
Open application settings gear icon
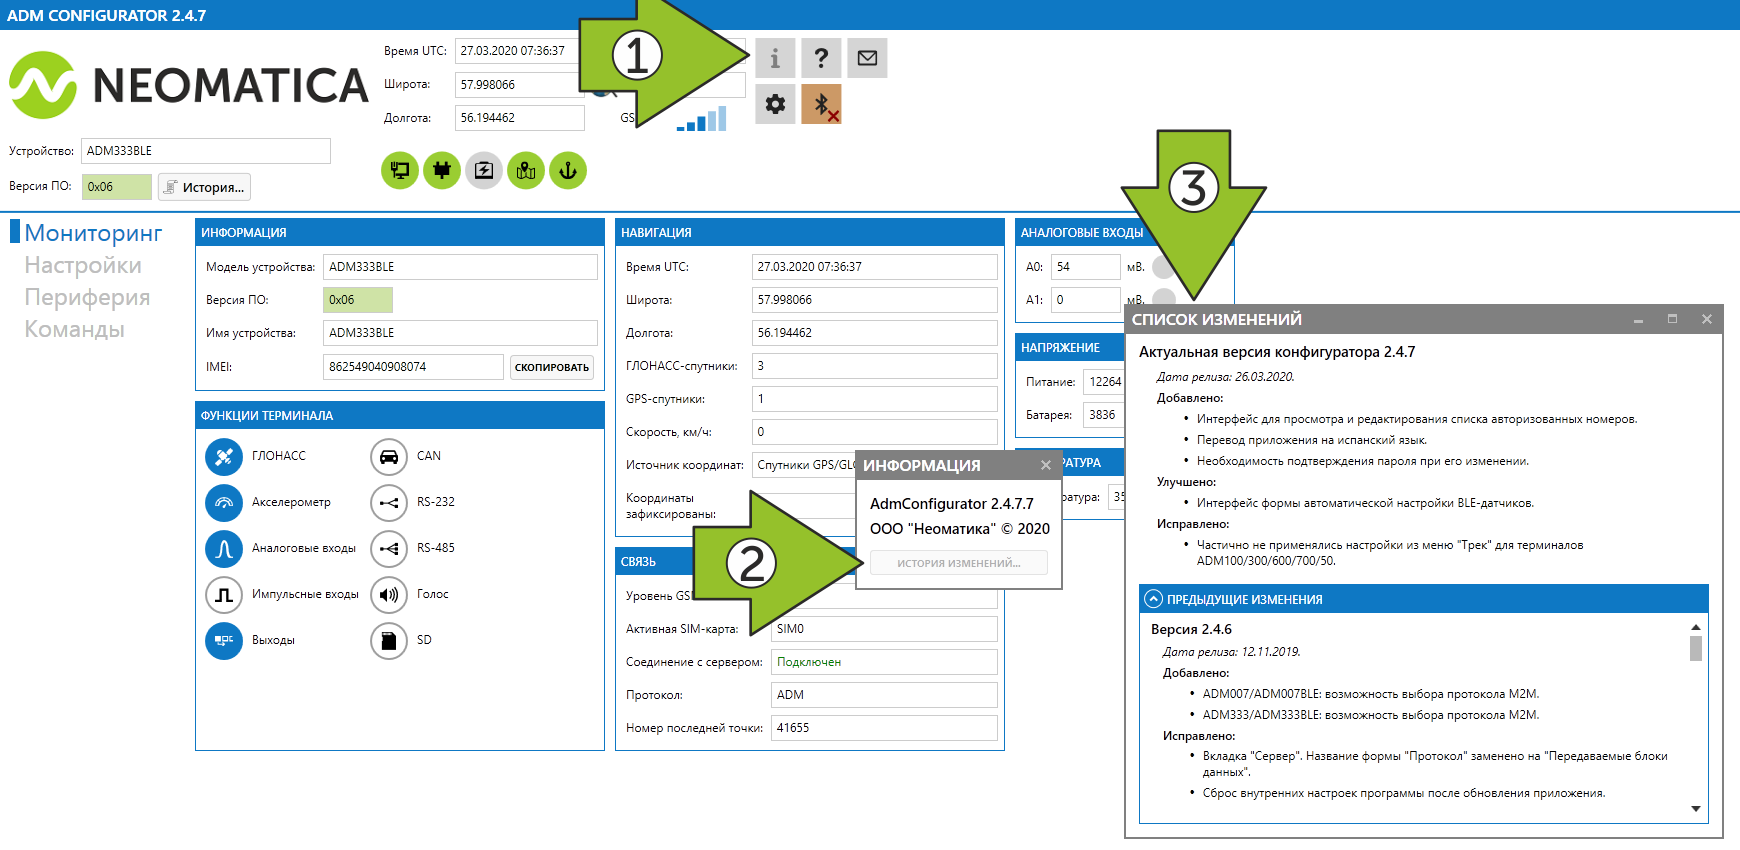click(x=775, y=104)
